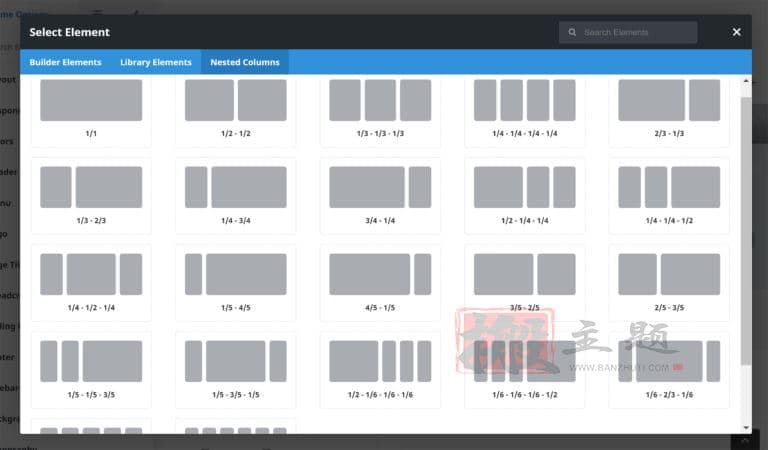Image resolution: width=768 pixels, height=450 pixels.
Task: Click the scrollbar up arrow
Action: pos(746,81)
